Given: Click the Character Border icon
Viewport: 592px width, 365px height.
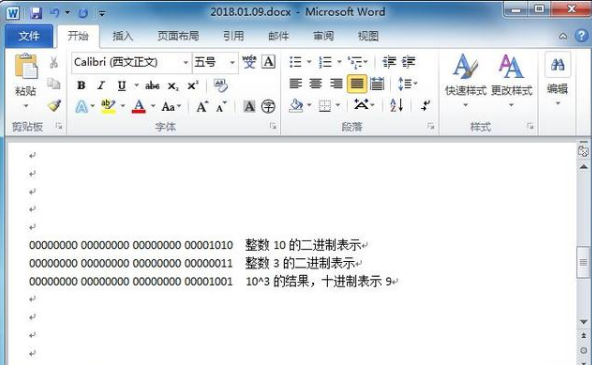Looking at the screenshot, I should 269,62.
